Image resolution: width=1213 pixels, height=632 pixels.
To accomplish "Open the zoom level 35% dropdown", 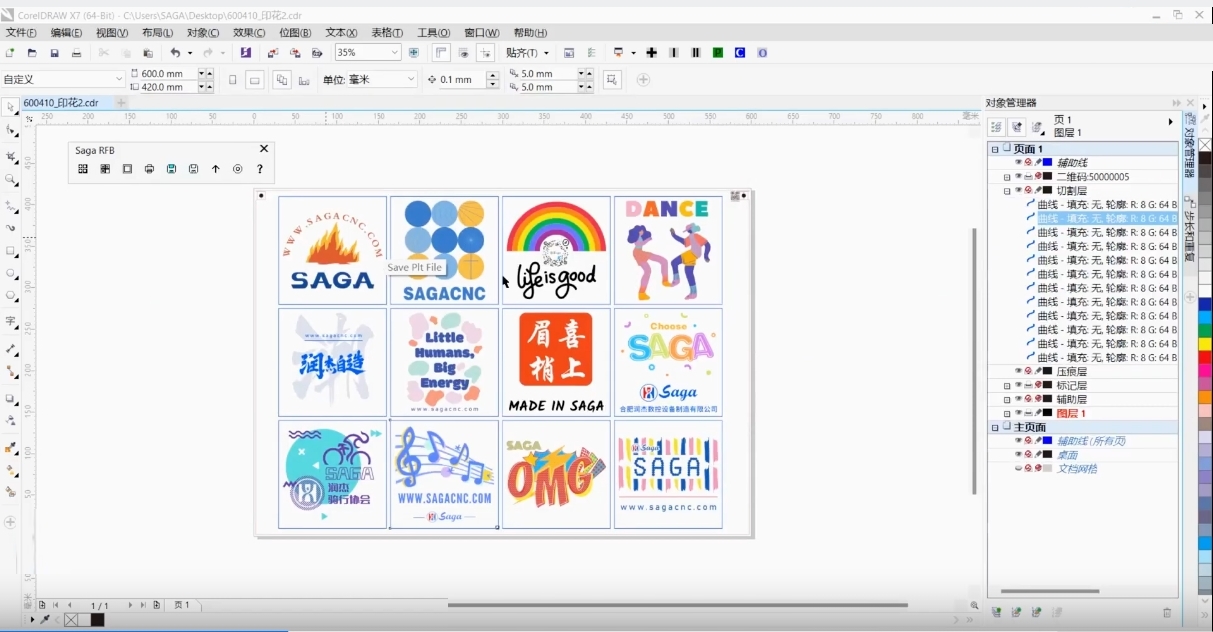I will 394,53.
